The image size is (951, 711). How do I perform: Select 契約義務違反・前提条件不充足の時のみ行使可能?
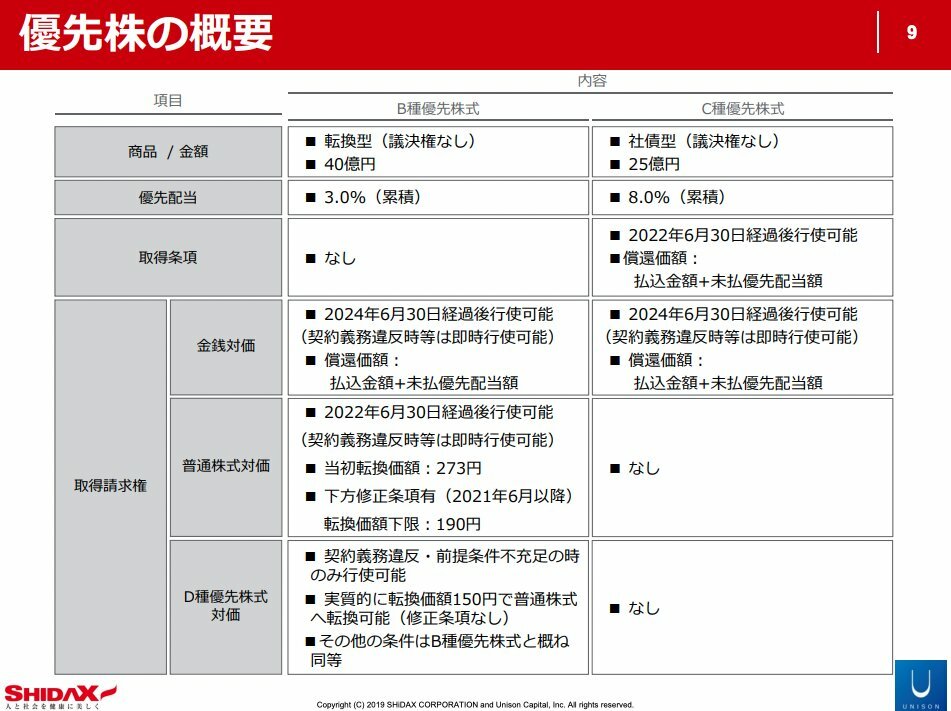(x=445, y=565)
